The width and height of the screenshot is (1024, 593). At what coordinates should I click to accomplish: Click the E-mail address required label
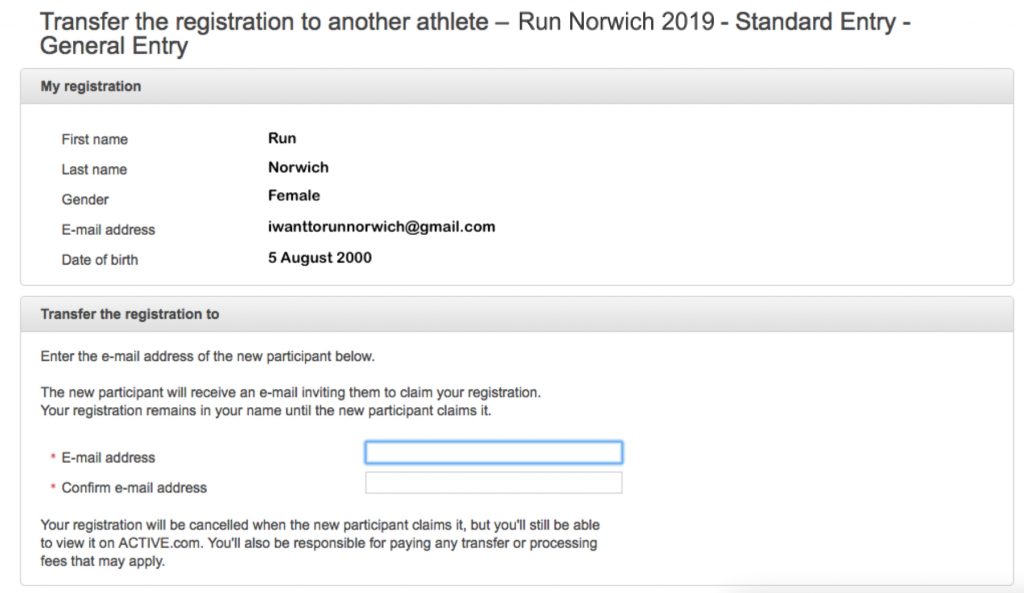click(x=108, y=458)
